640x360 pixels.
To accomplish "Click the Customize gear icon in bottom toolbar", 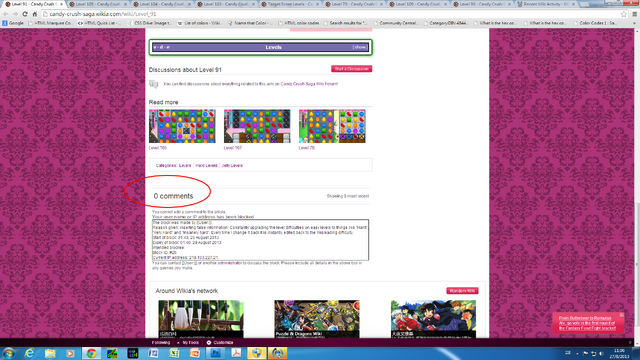I will point(209,342).
